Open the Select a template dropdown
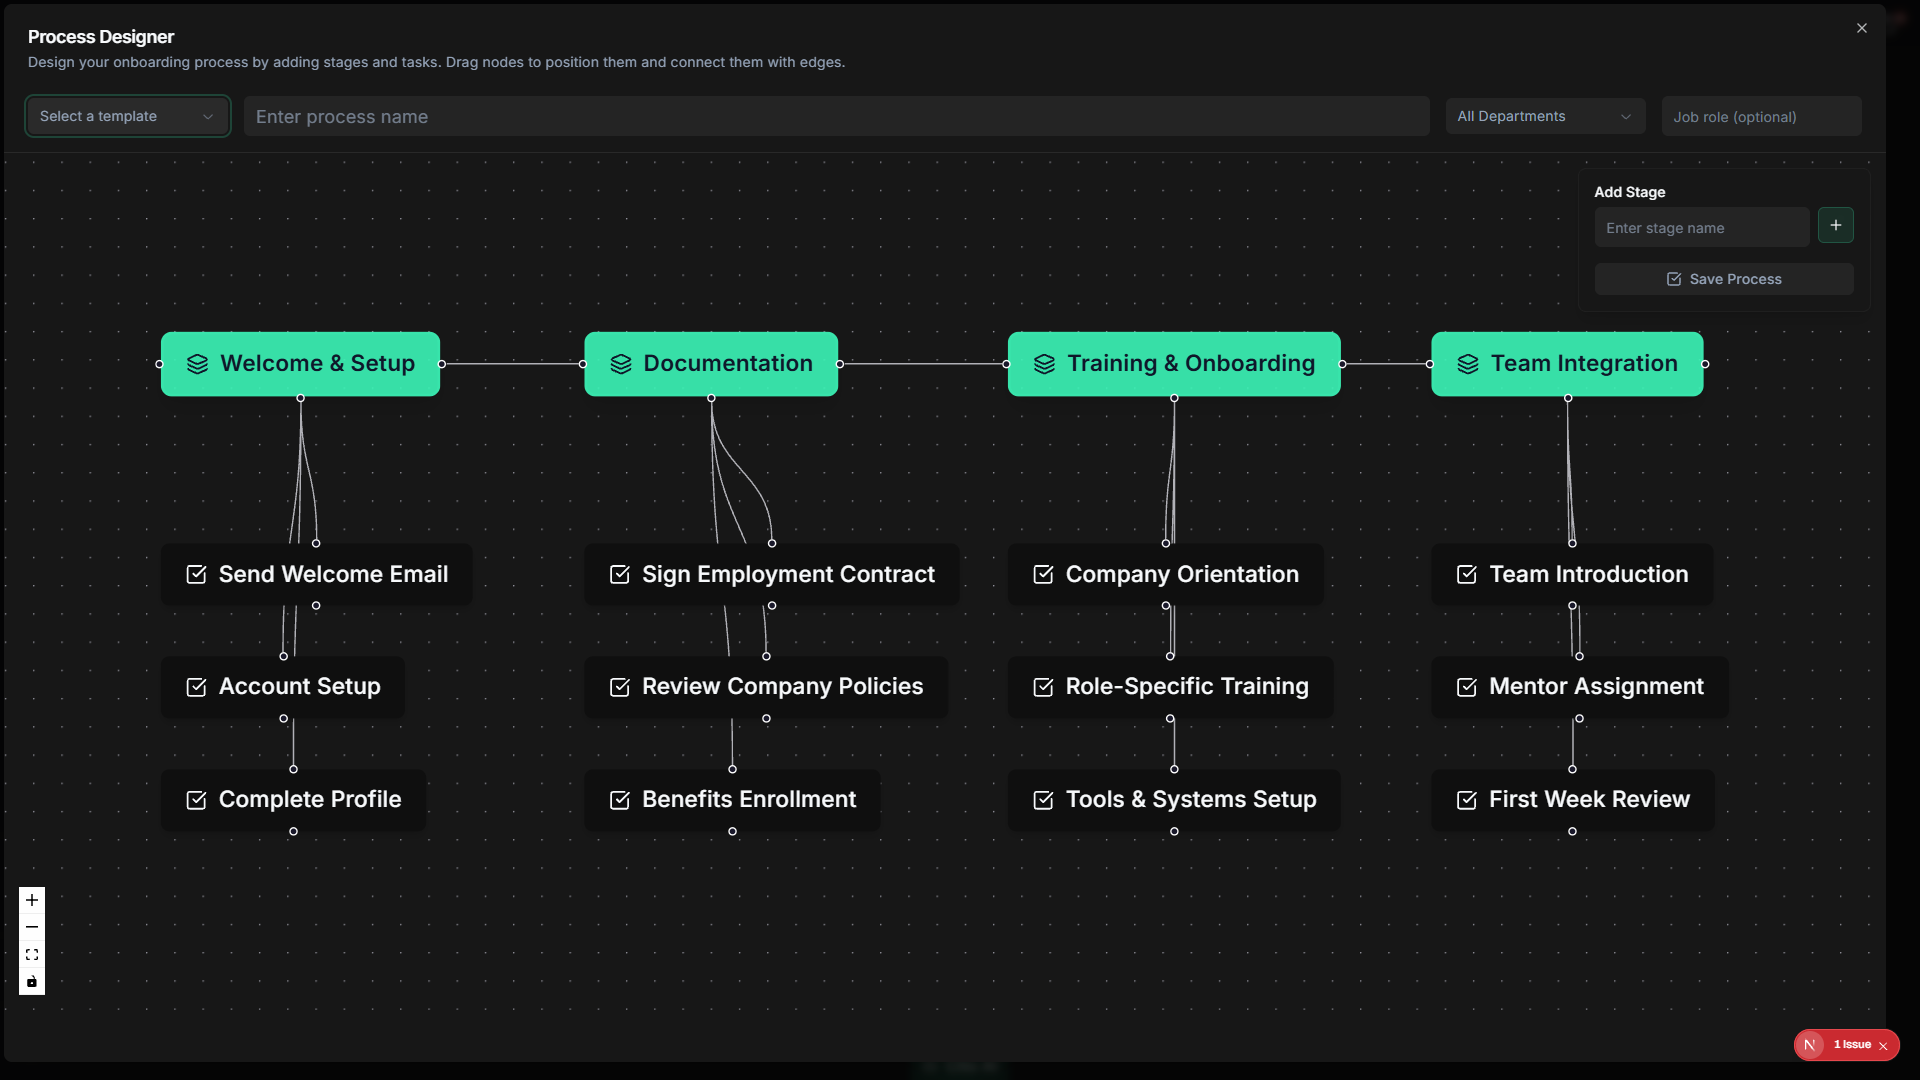The image size is (1920, 1080). [x=127, y=116]
